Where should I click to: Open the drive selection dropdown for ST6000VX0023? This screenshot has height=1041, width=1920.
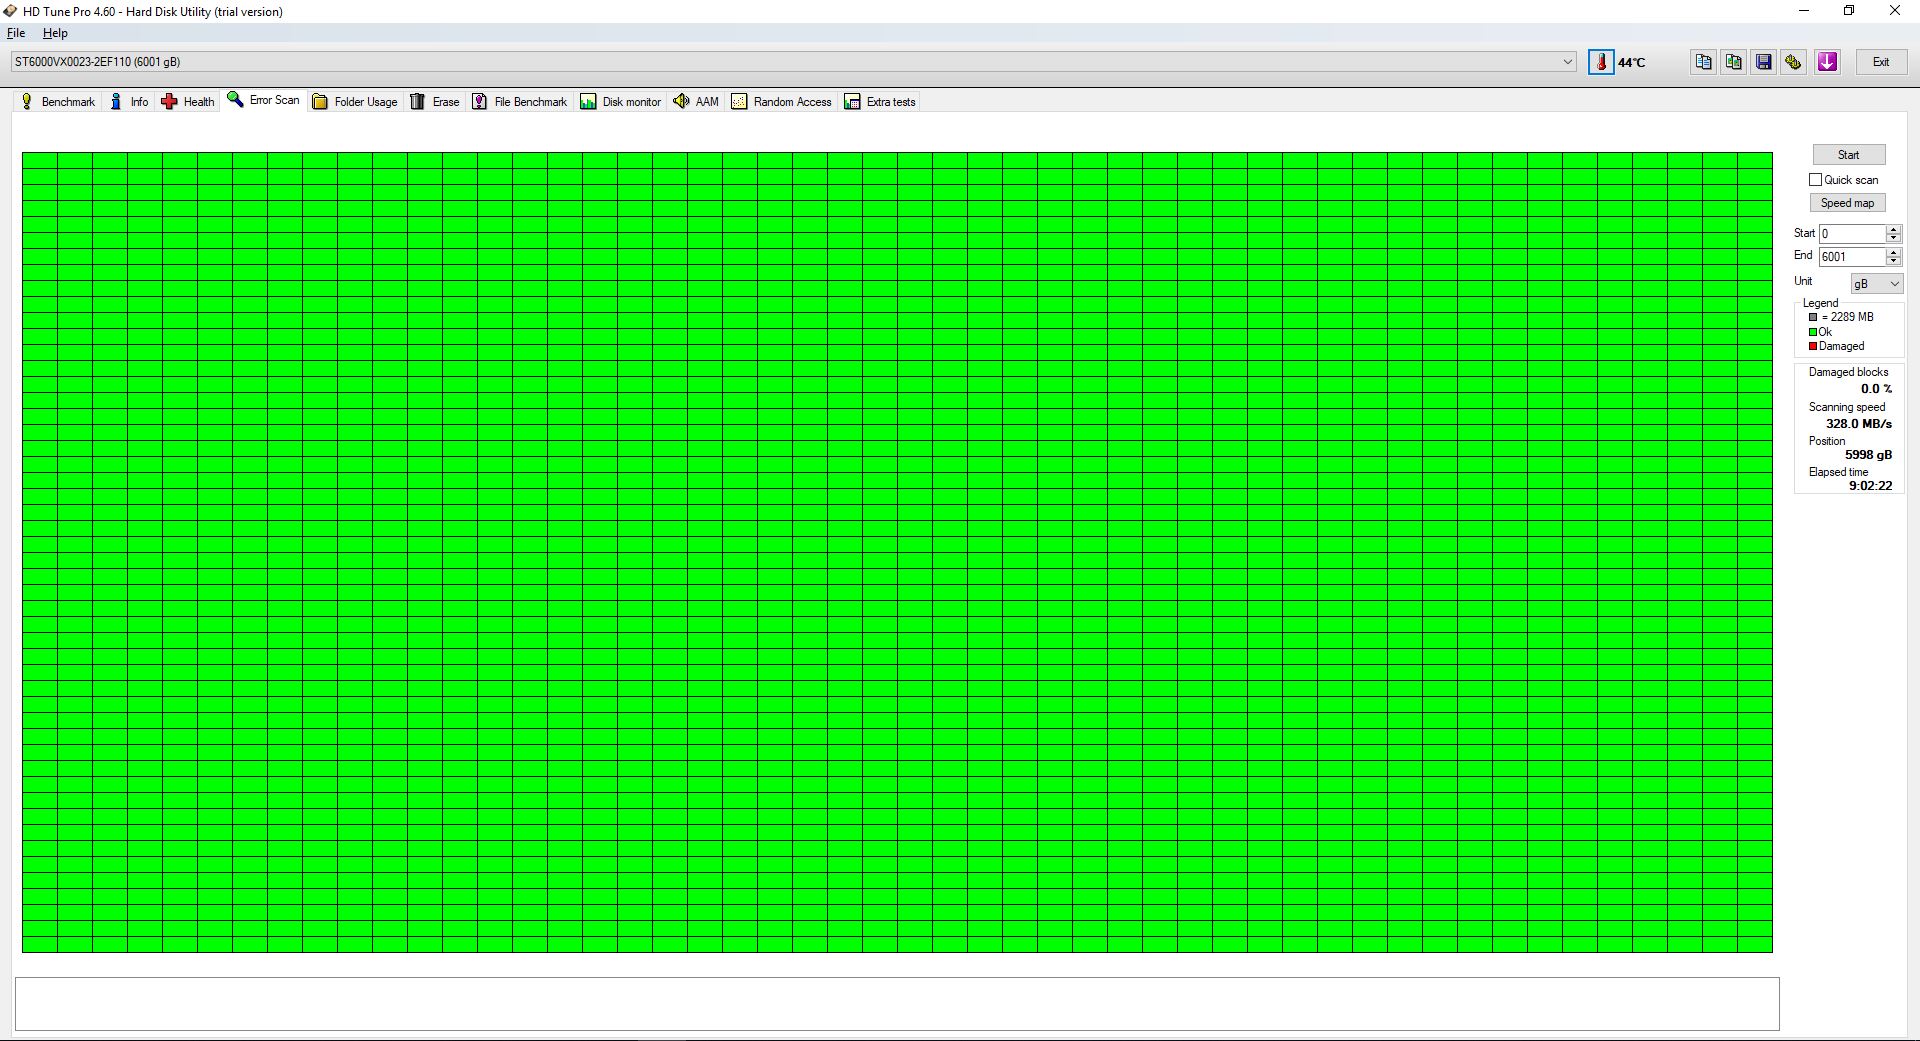1567,61
